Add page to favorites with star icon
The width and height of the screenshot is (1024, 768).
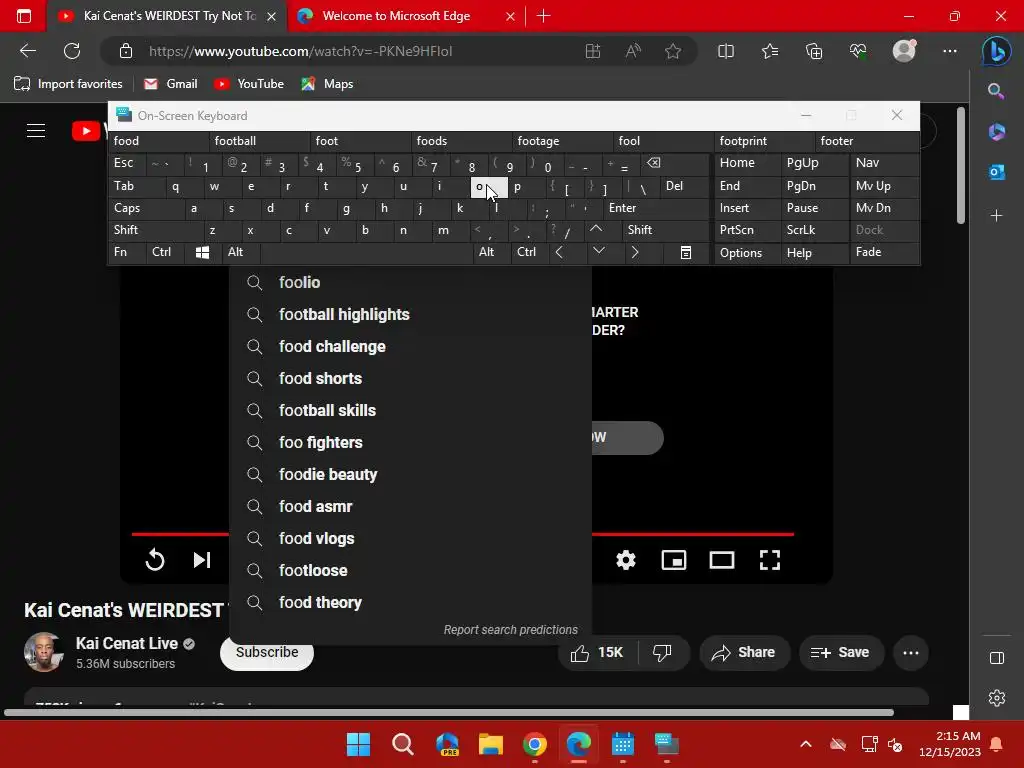(673, 51)
